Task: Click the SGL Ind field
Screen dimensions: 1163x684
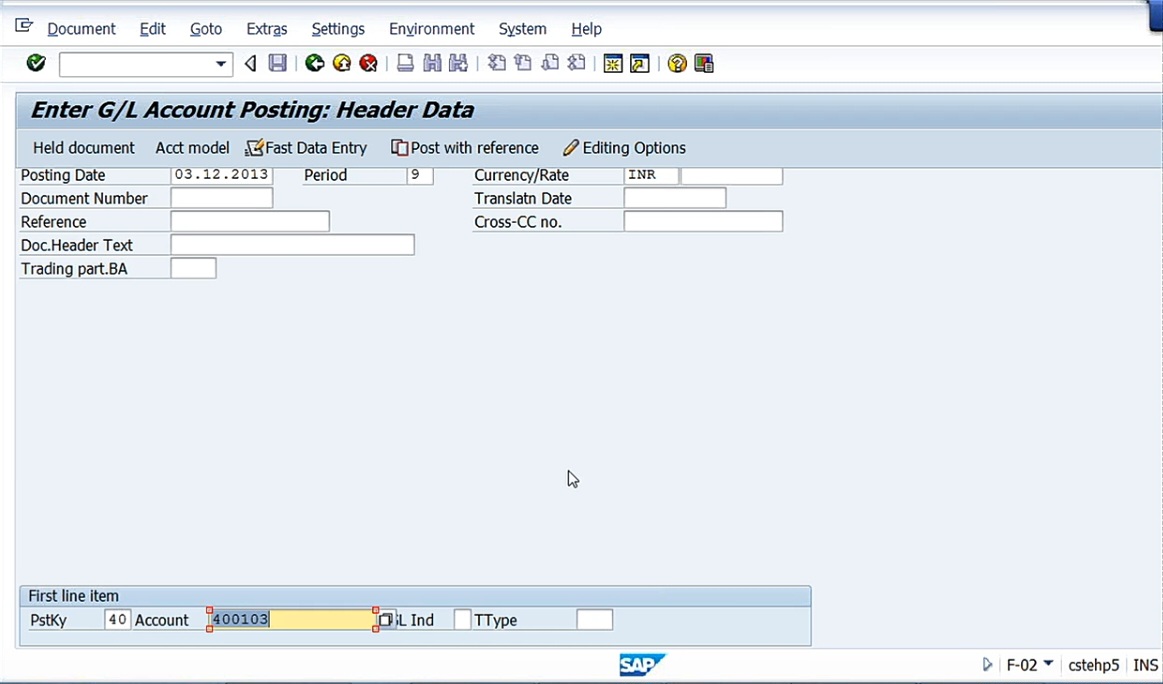Action: [x=462, y=619]
